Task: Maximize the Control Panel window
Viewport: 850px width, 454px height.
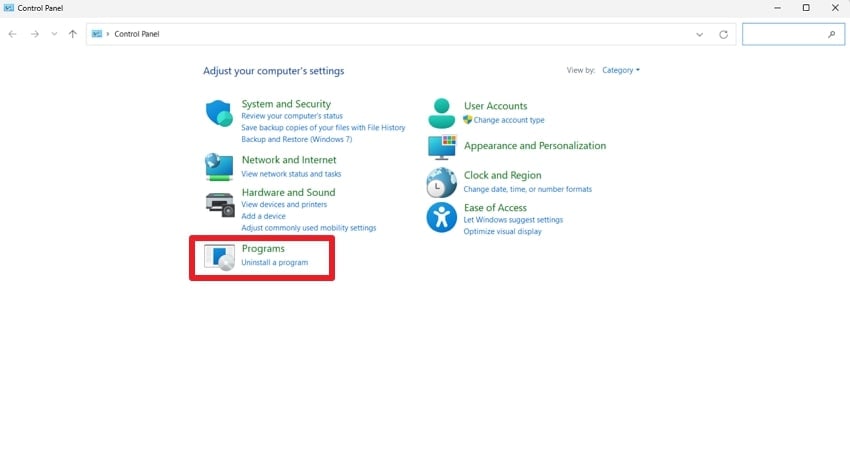Action: coord(806,8)
